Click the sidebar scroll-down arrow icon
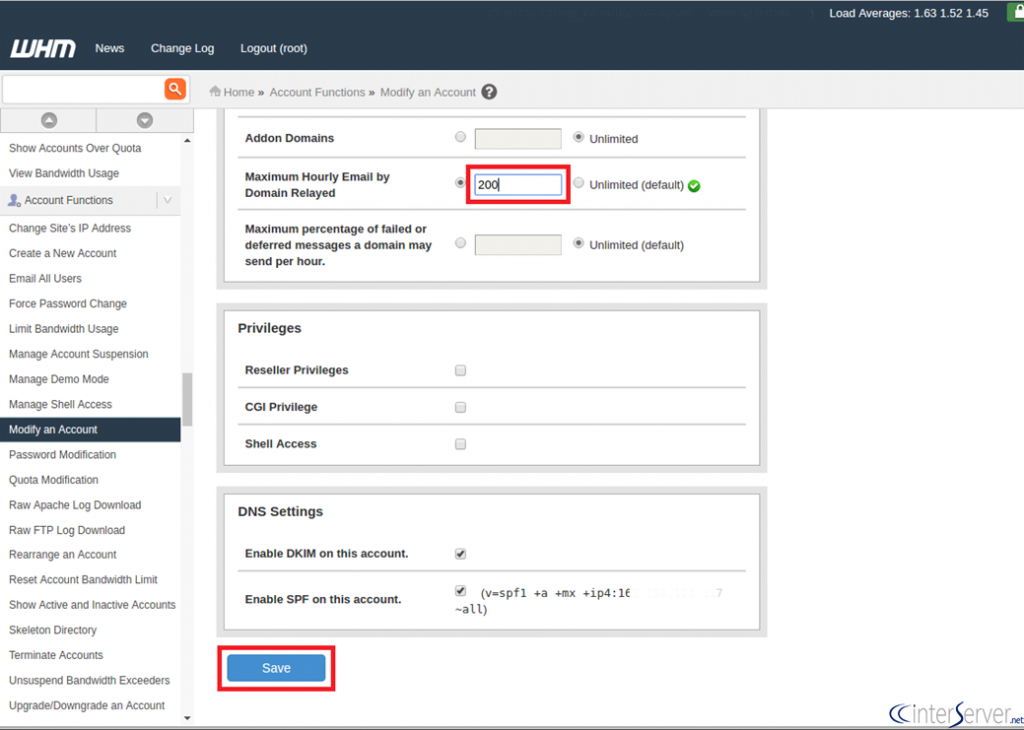This screenshot has width=1024, height=730. tap(144, 120)
